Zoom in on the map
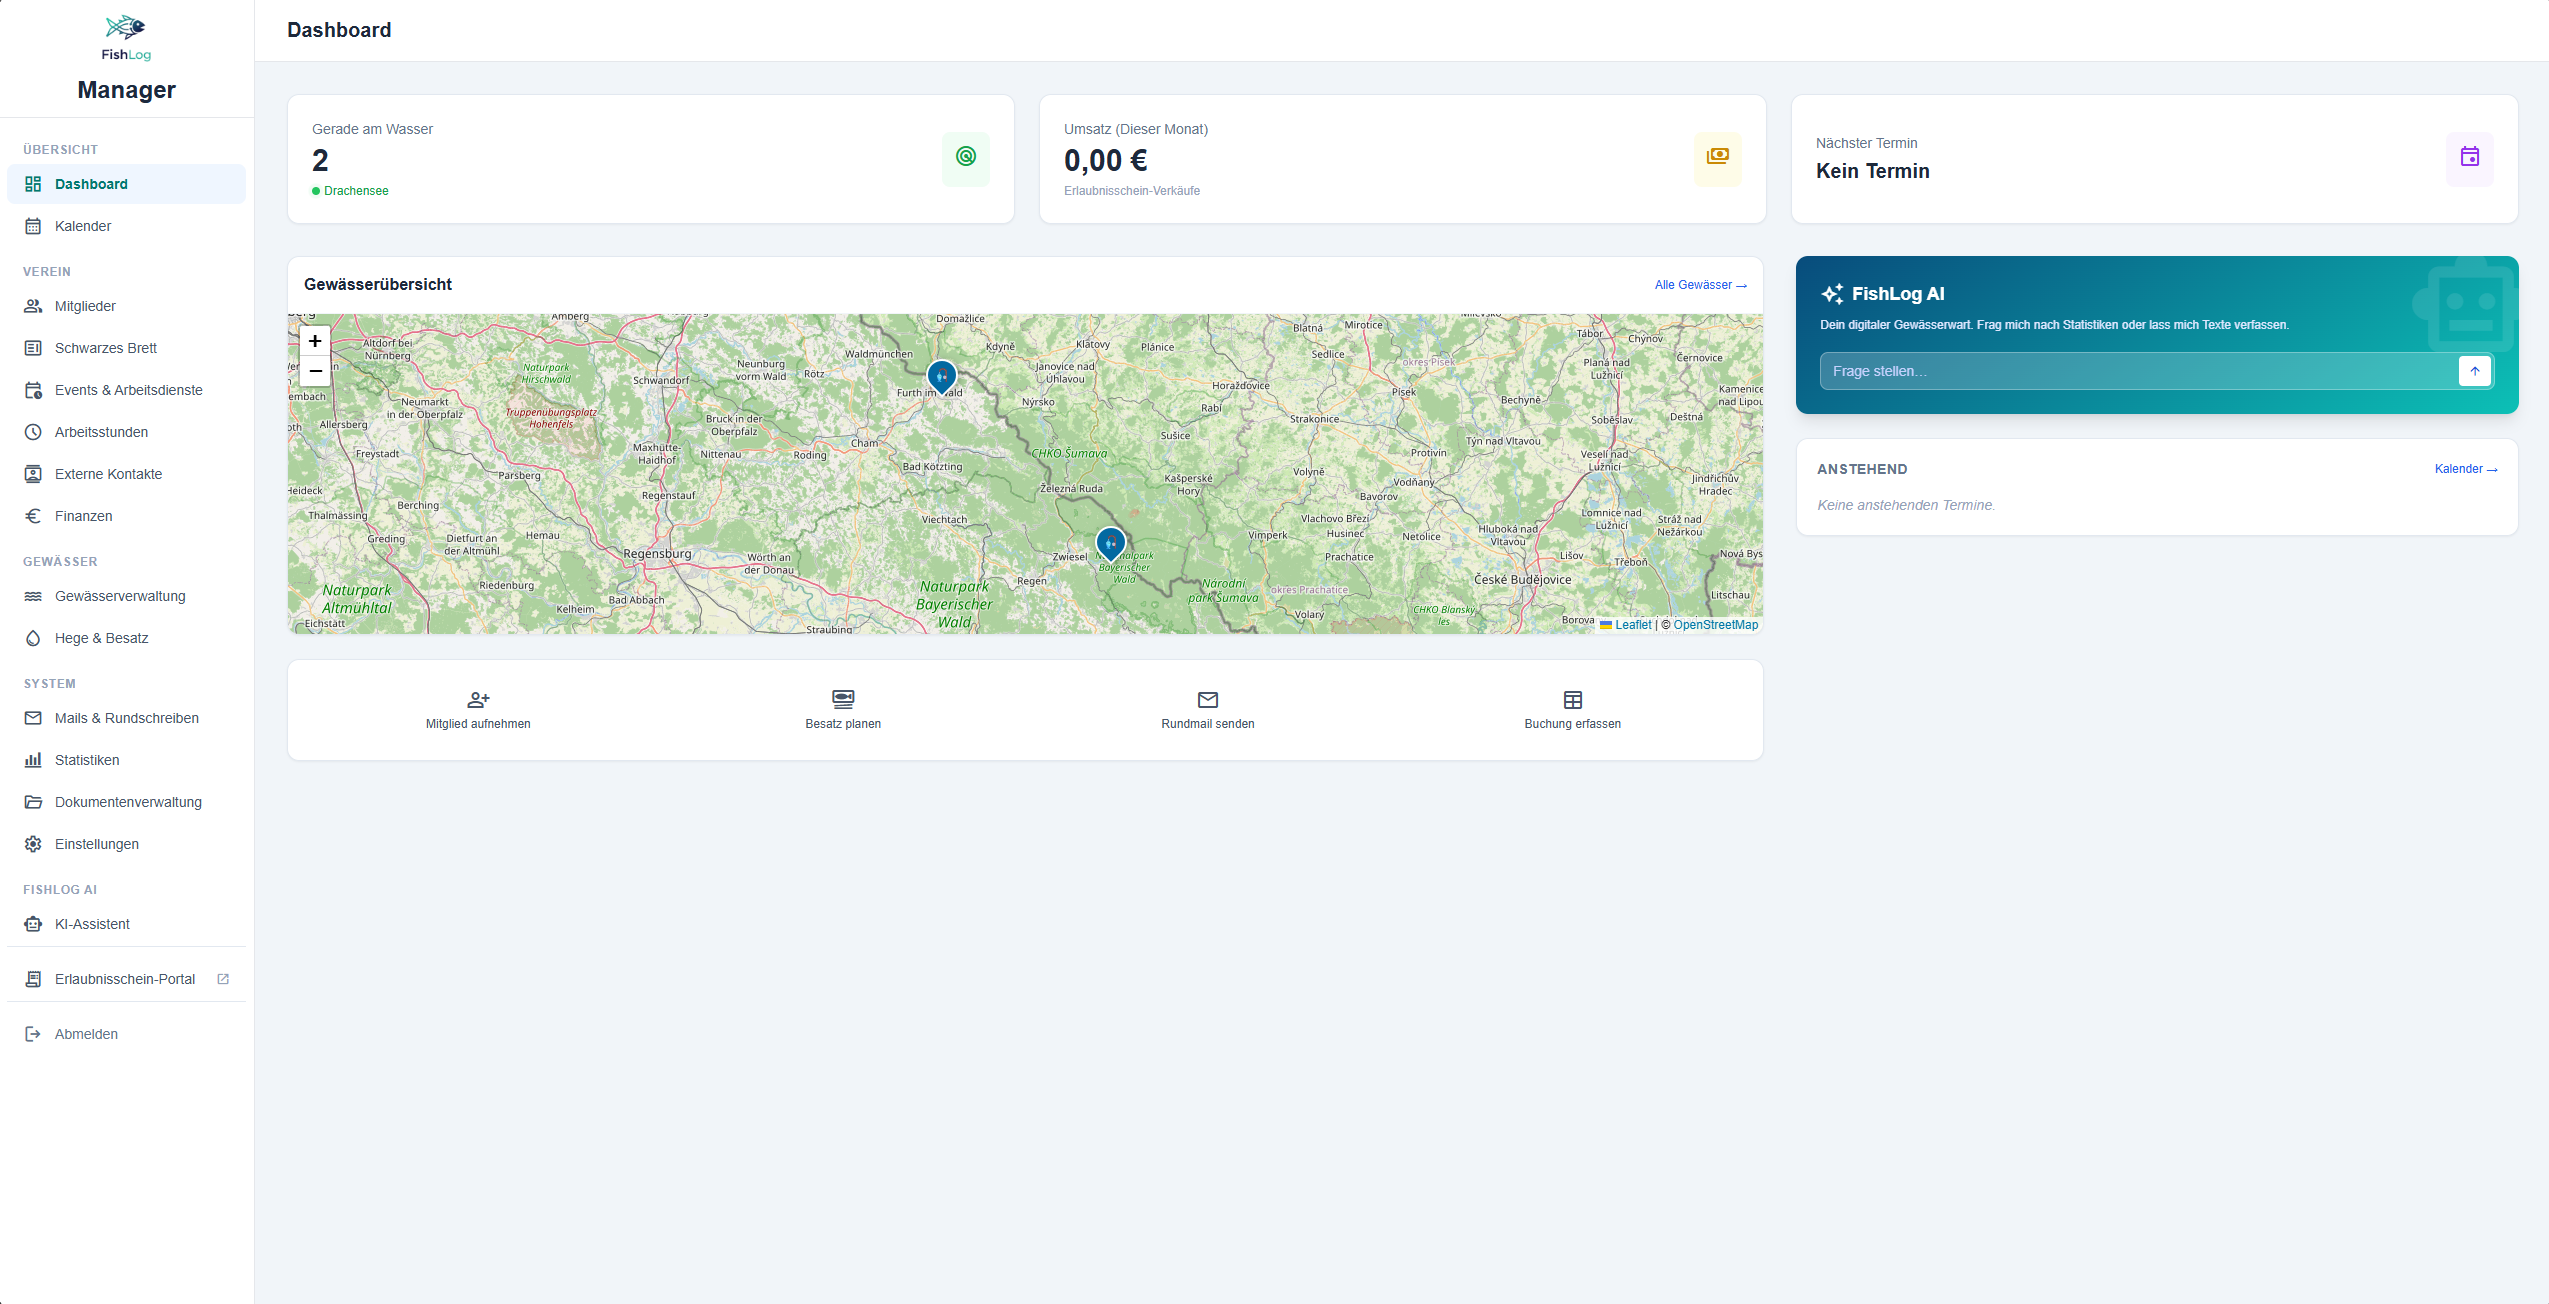The image size is (2549, 1304). click(315, 341)
